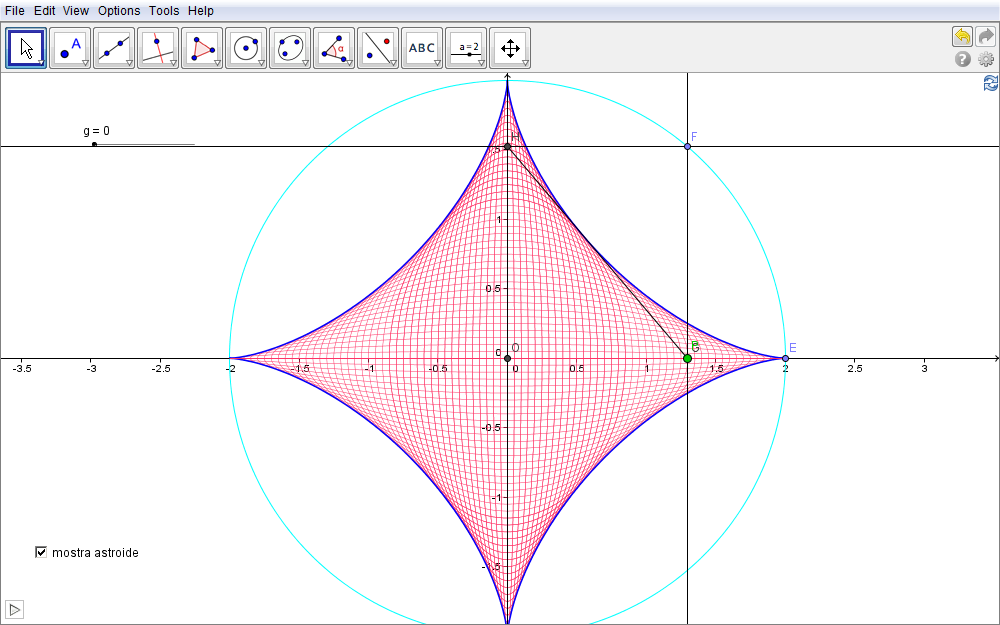Open the help question mark button
Viewport: 1000px width, 625px height.
pos(963,59)
